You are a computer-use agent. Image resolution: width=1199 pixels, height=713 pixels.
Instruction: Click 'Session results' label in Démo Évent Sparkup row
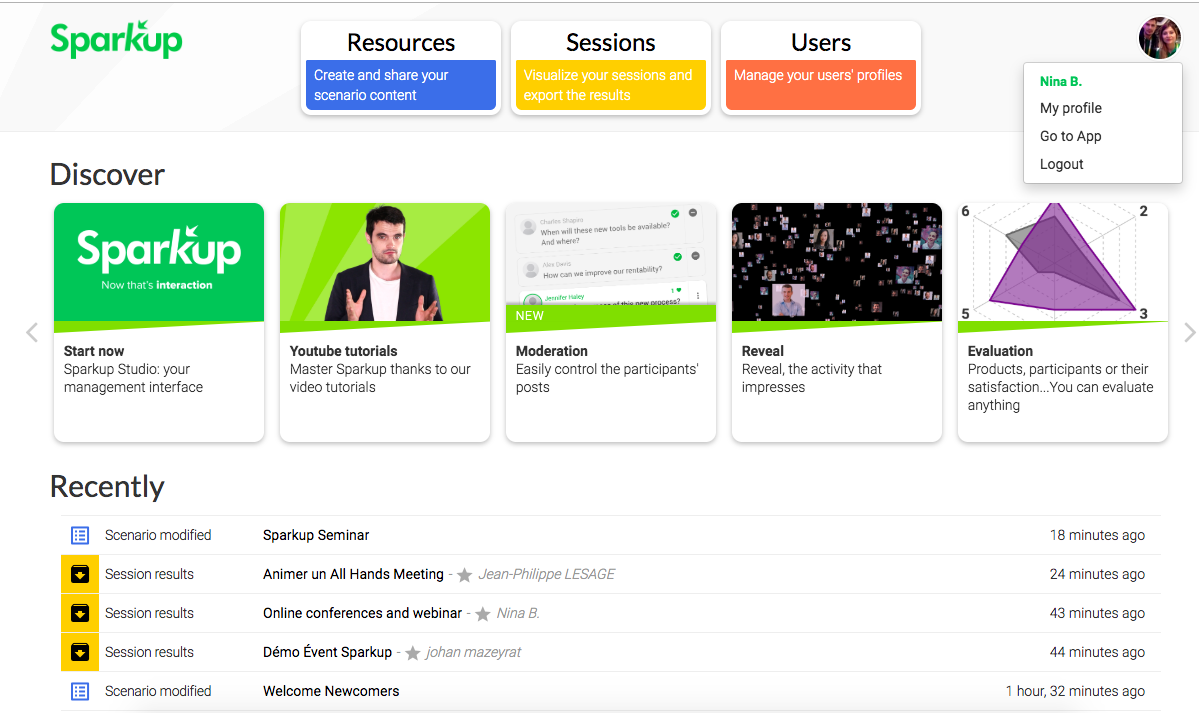[x=149, y=653]
